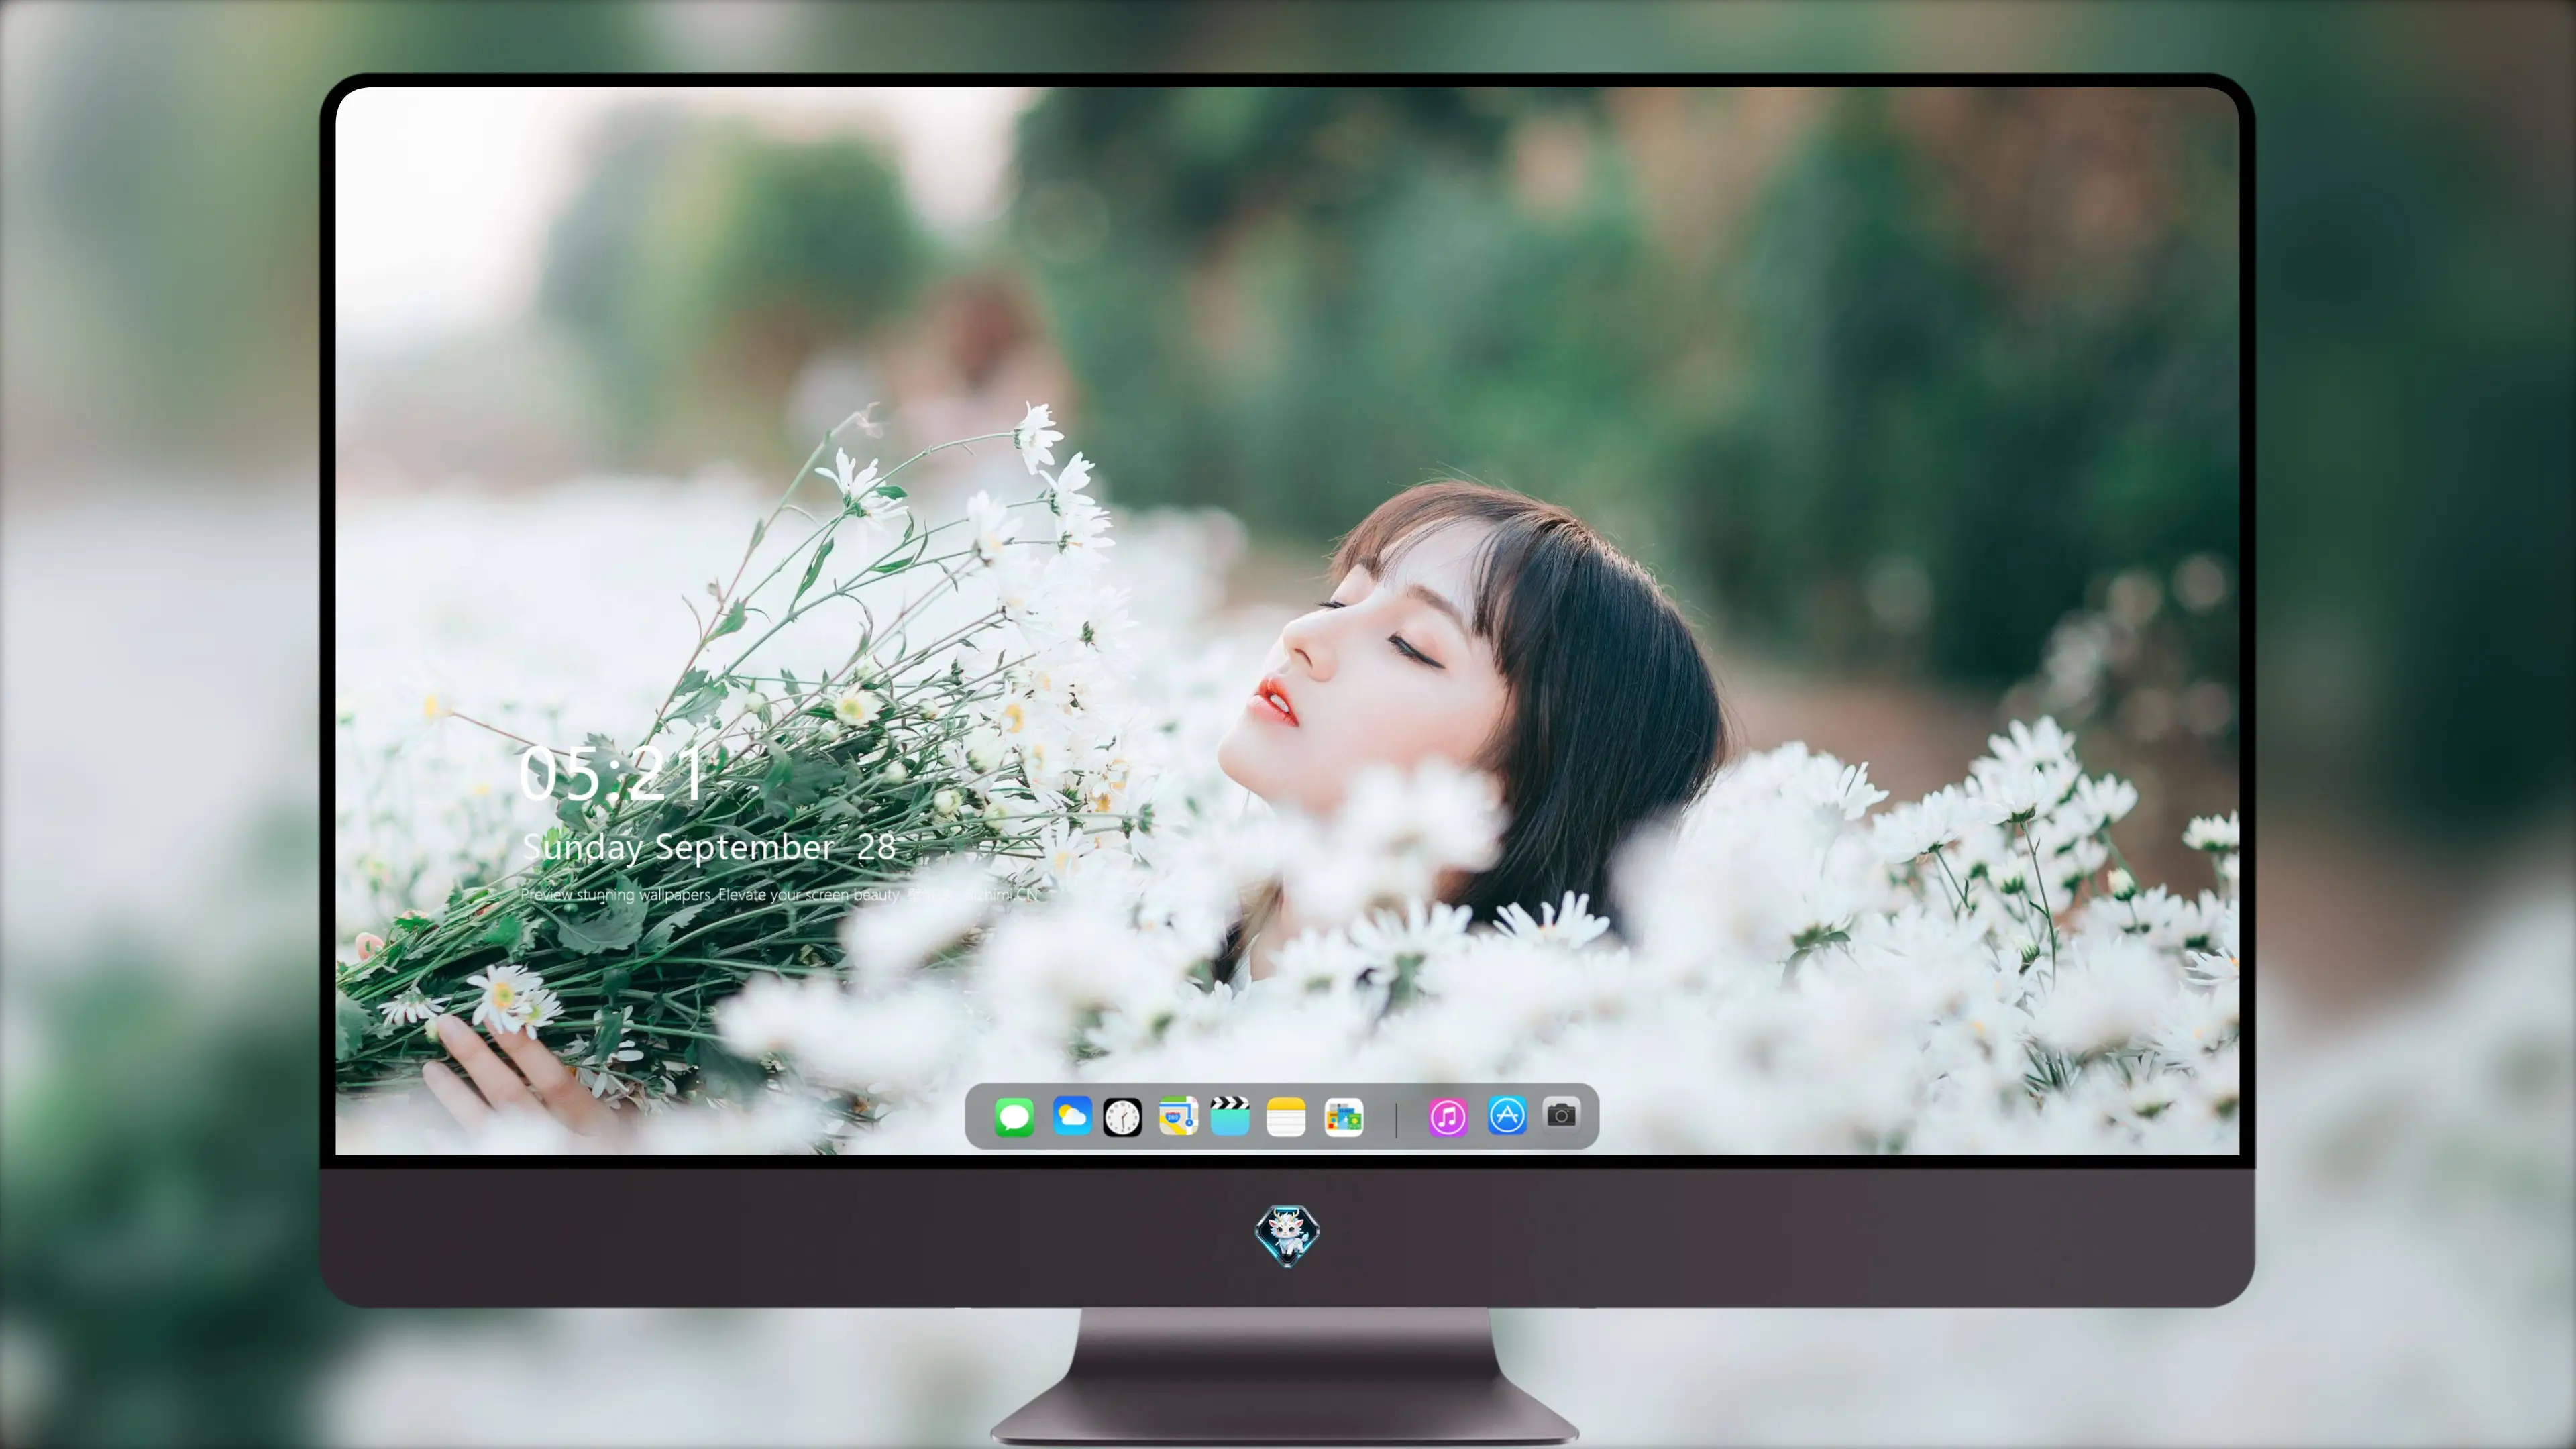Launch the Weather app icon
Image resolution: width=2576 pixels, height=1449 pixels.
pos(1071,1116)
